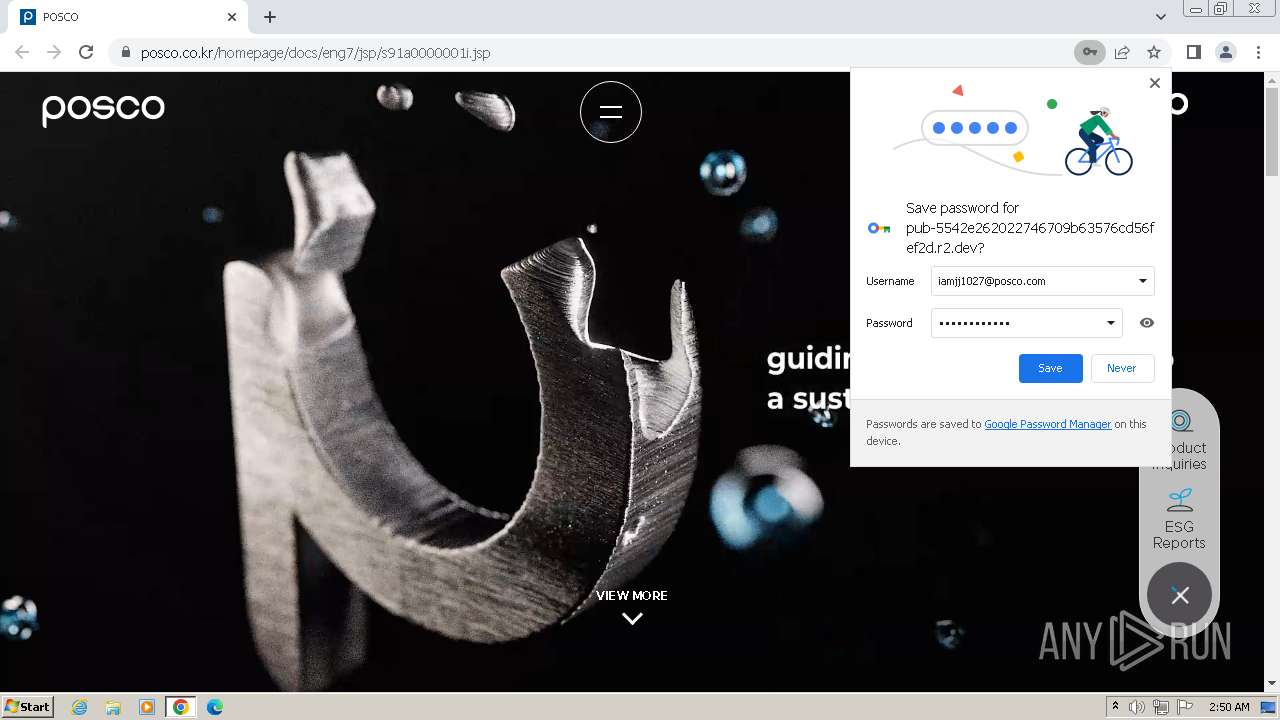Viewport: 1280px width, 720px height.
Task: Close the POSCO tab
Action: click(x=232, y=17)
